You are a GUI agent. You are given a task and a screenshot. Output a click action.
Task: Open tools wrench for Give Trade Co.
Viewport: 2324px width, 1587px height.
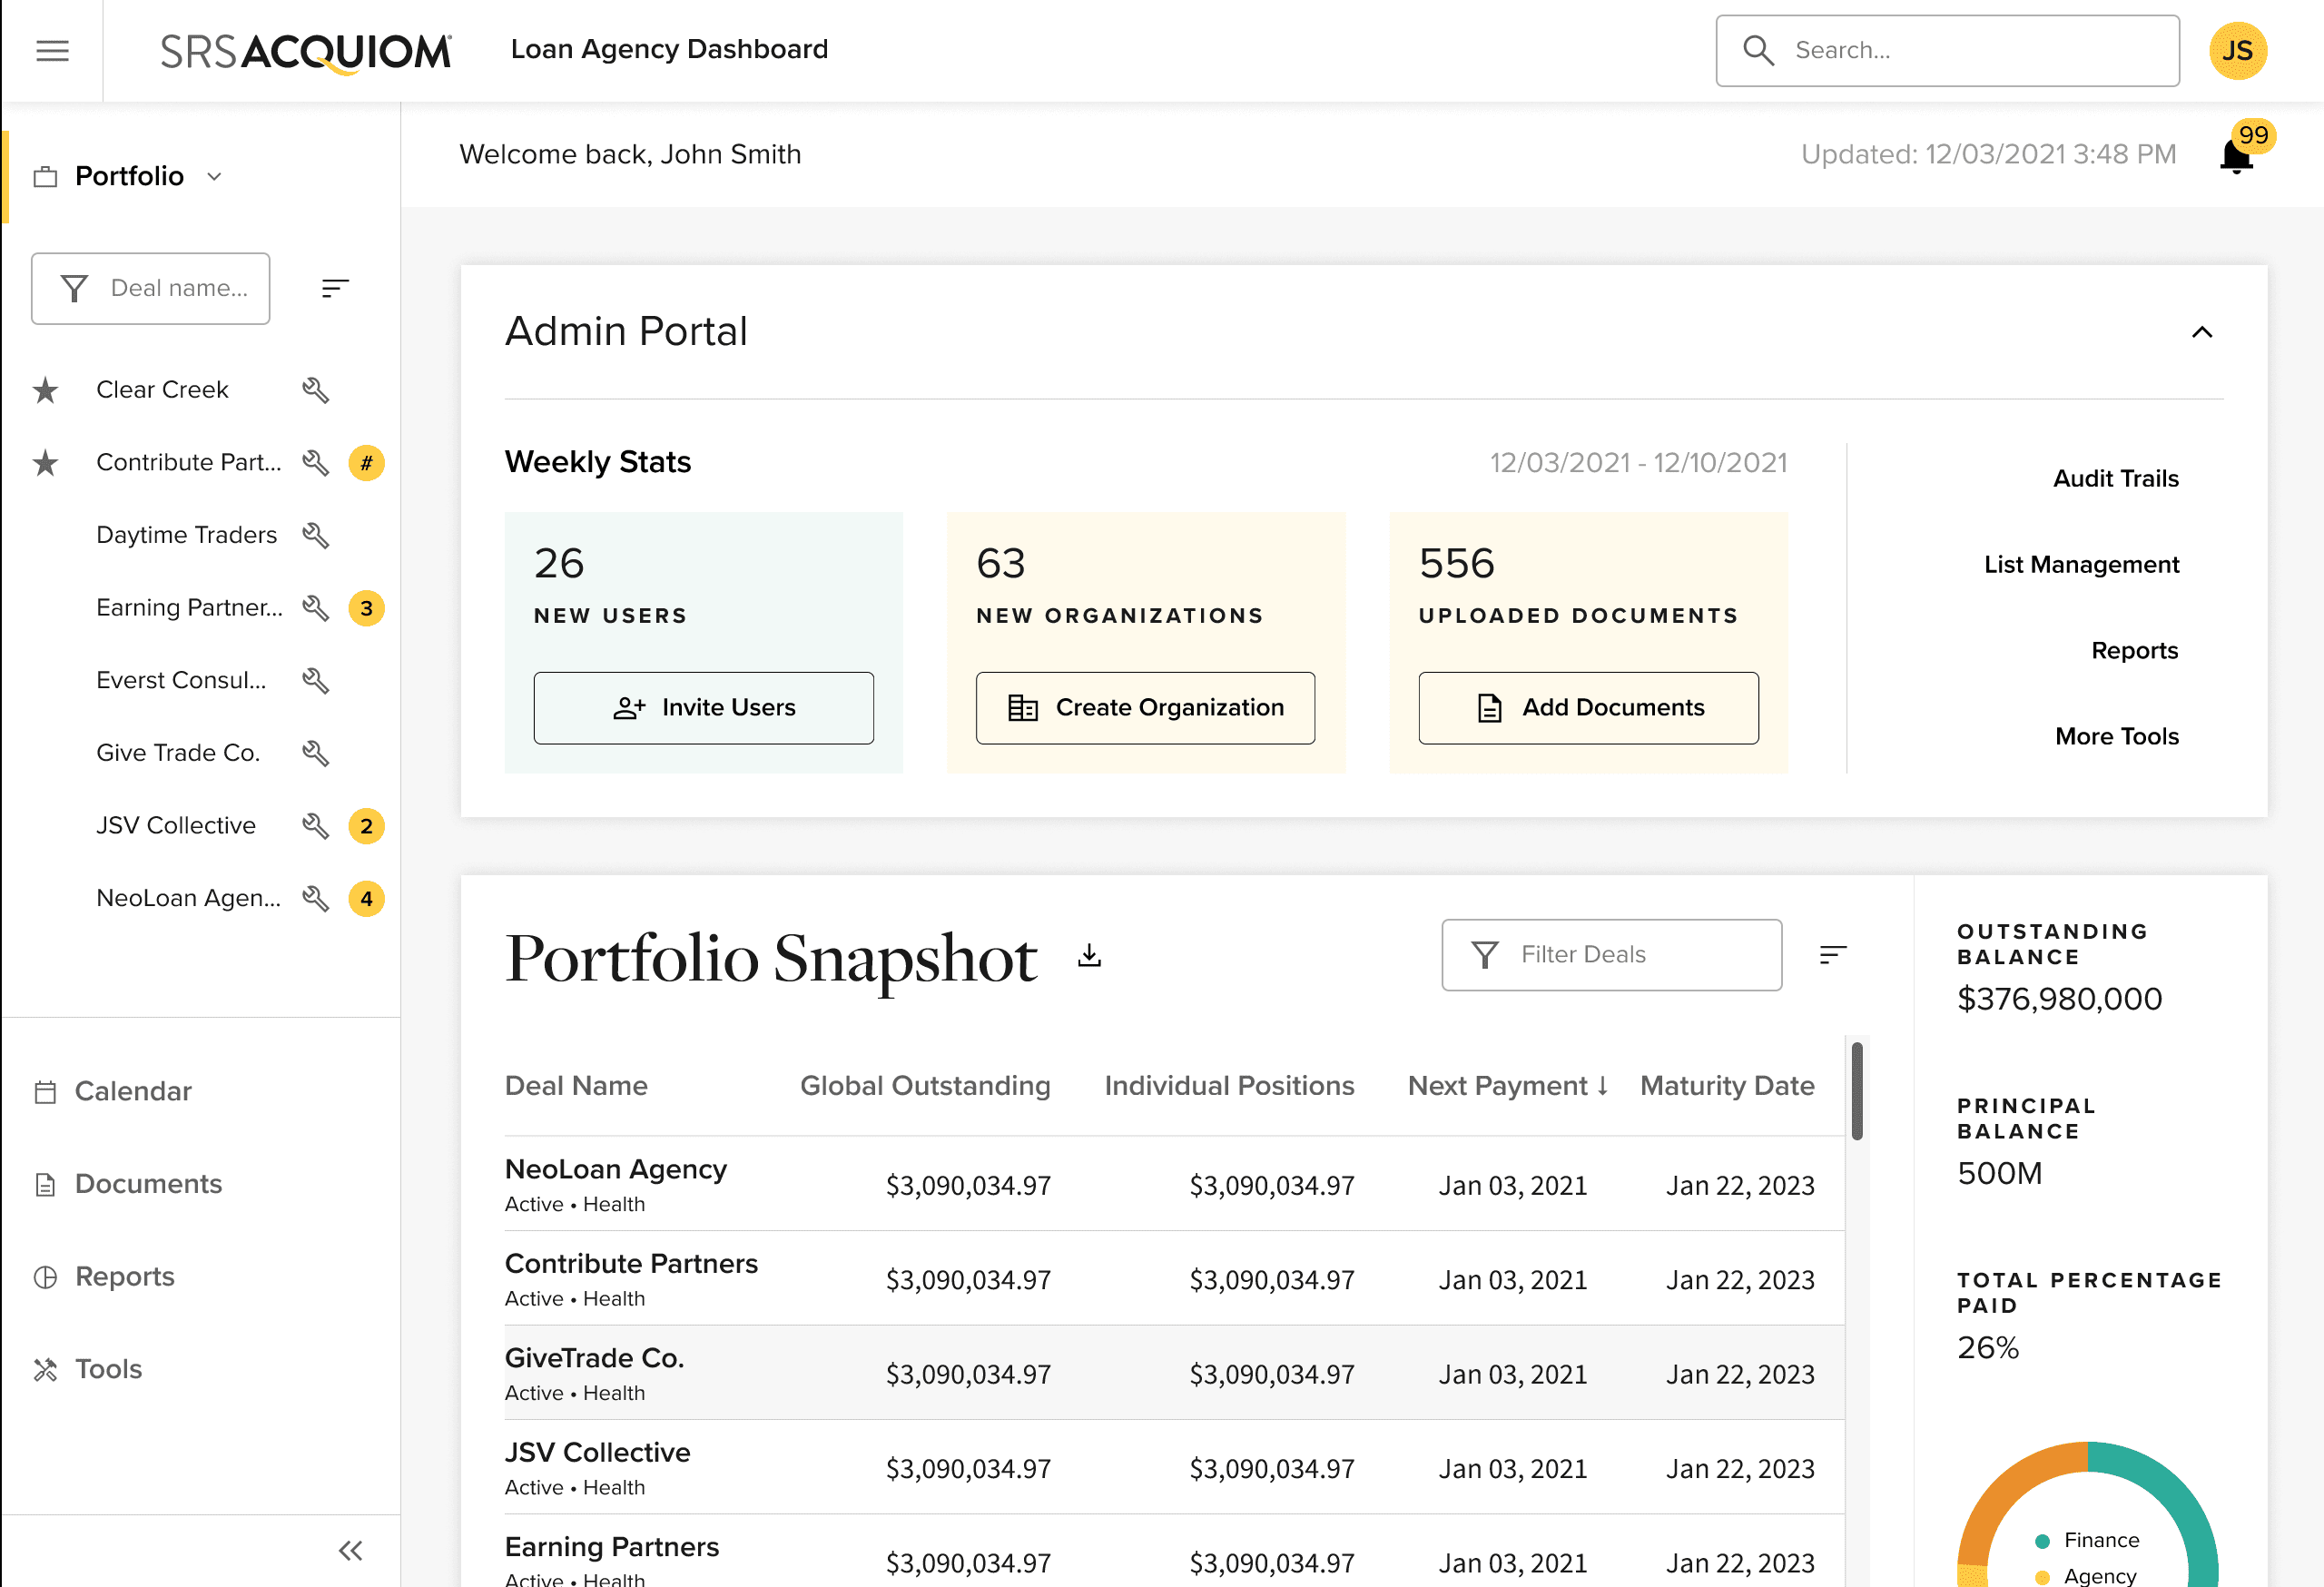316,753
